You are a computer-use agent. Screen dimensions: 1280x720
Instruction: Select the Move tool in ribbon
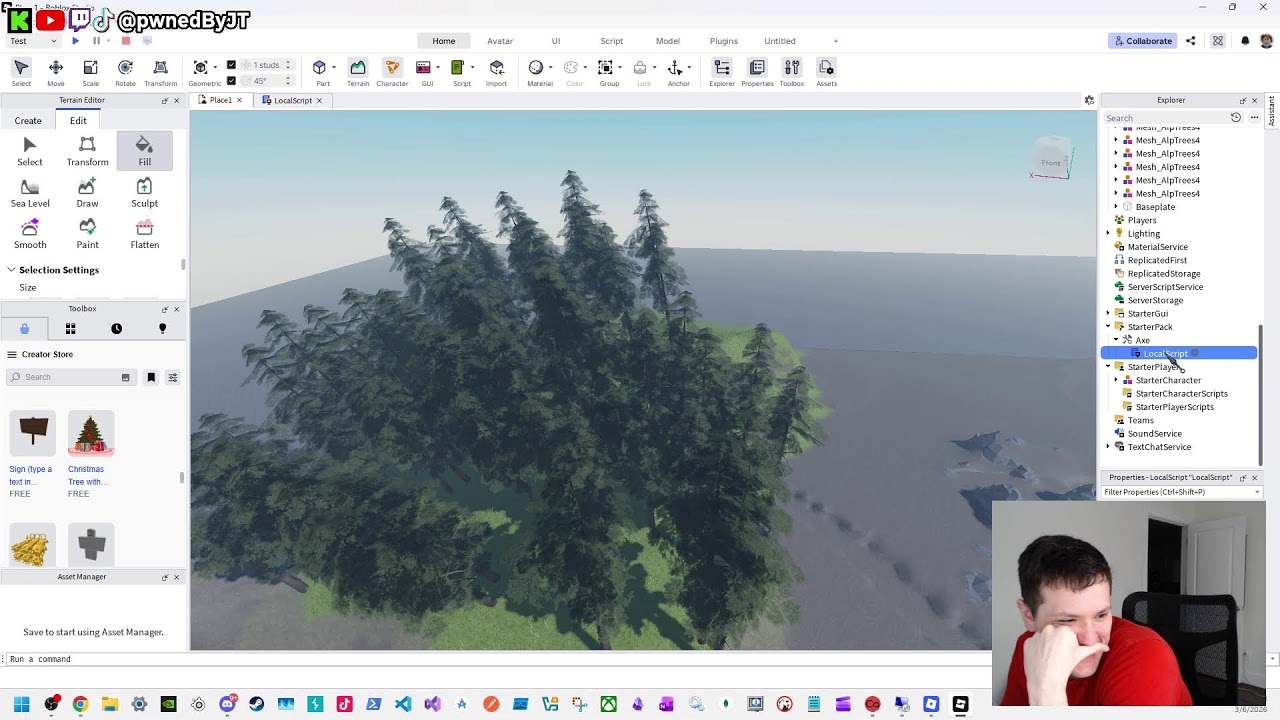[56, 72]
